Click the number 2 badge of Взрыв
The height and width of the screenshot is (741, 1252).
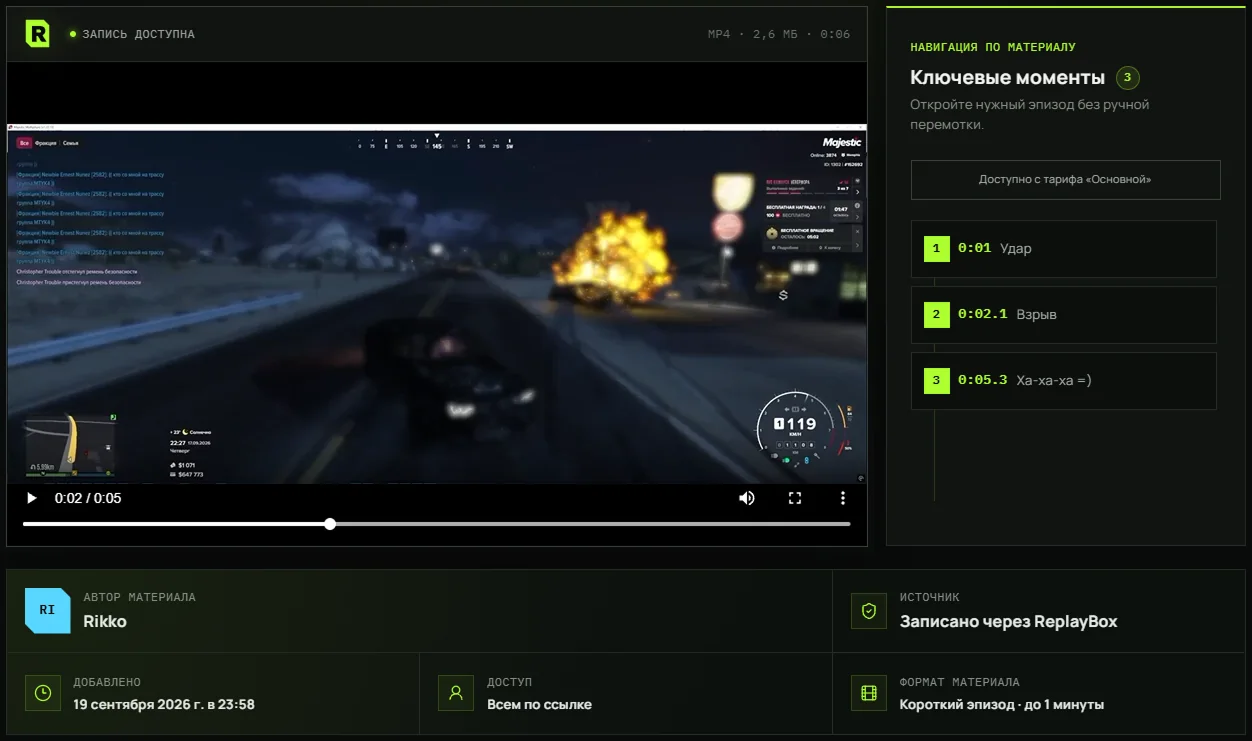936,315
